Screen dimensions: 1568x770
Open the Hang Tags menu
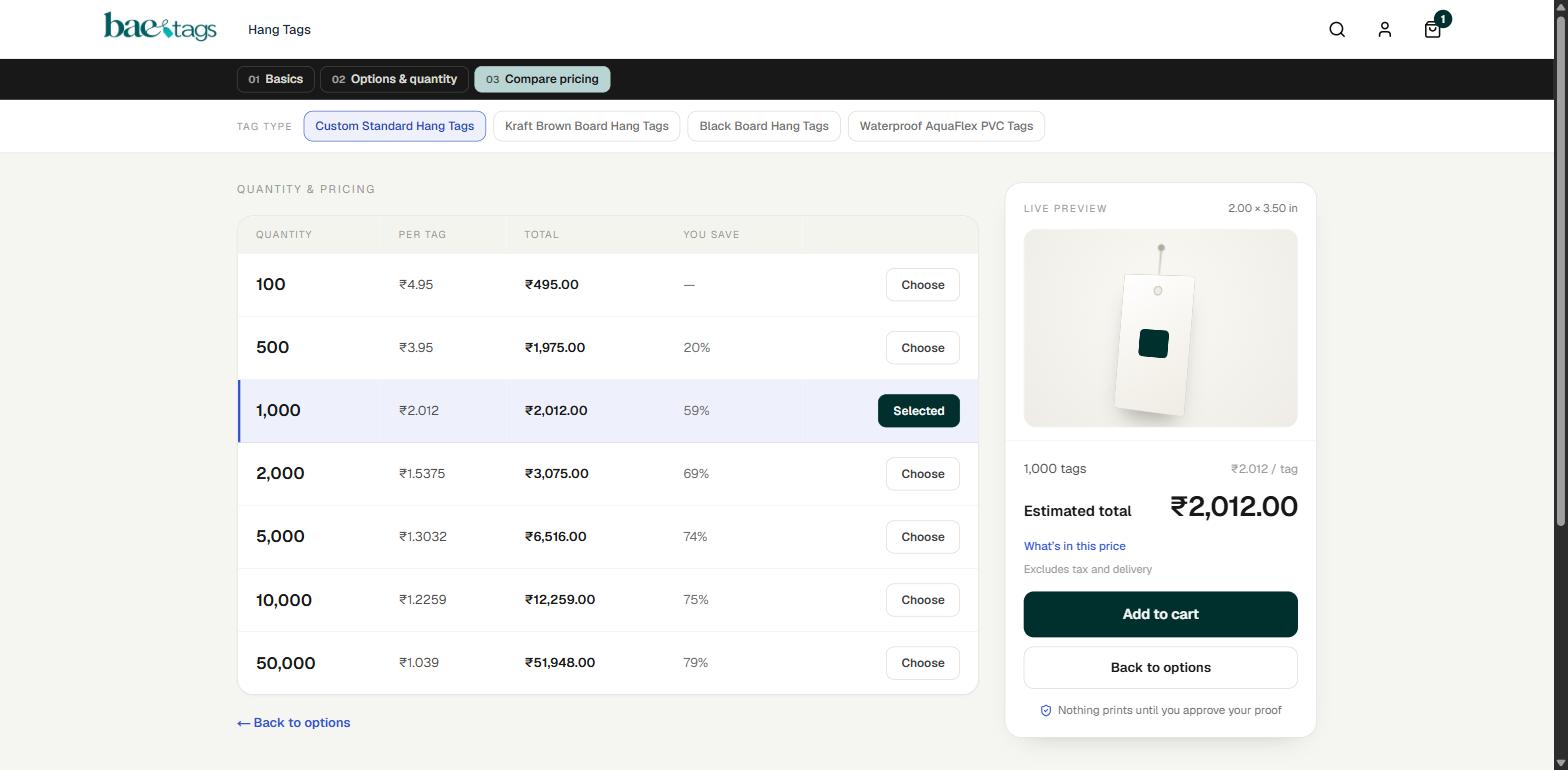click(279, 29)
